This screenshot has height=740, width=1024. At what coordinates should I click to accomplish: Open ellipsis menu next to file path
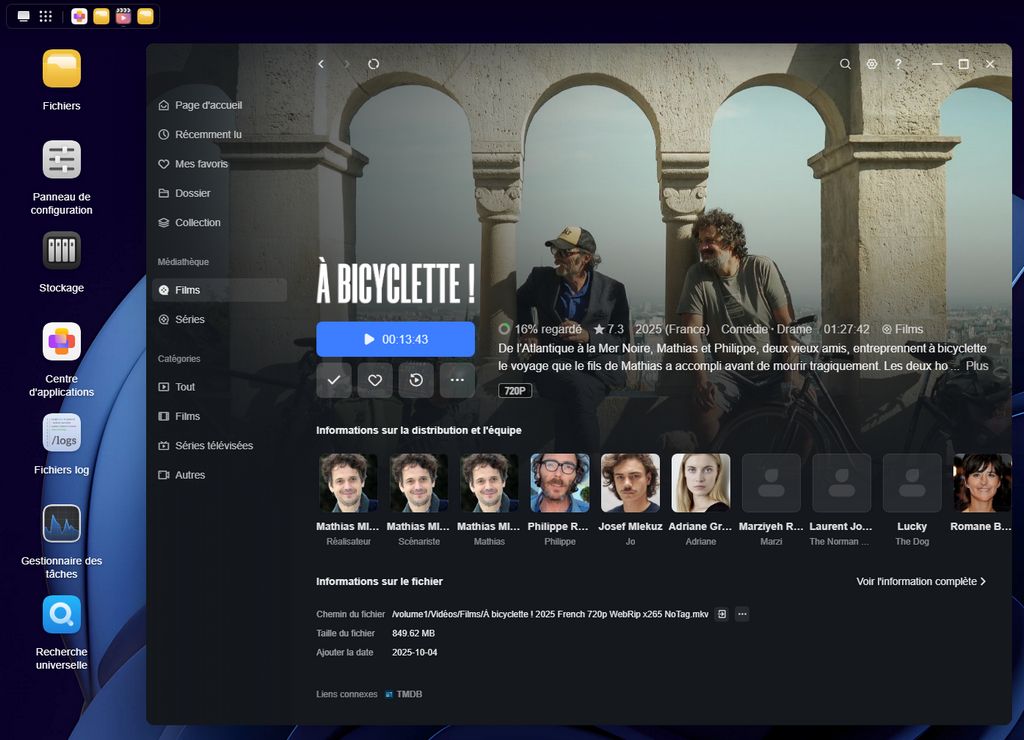(742, 614)
